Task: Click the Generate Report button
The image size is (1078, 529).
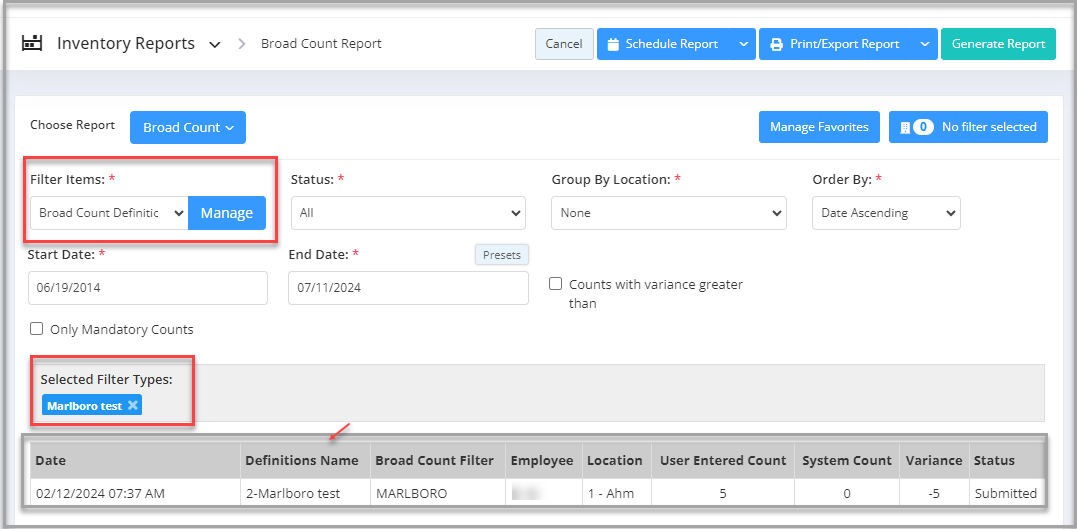Action: point(998,44)
